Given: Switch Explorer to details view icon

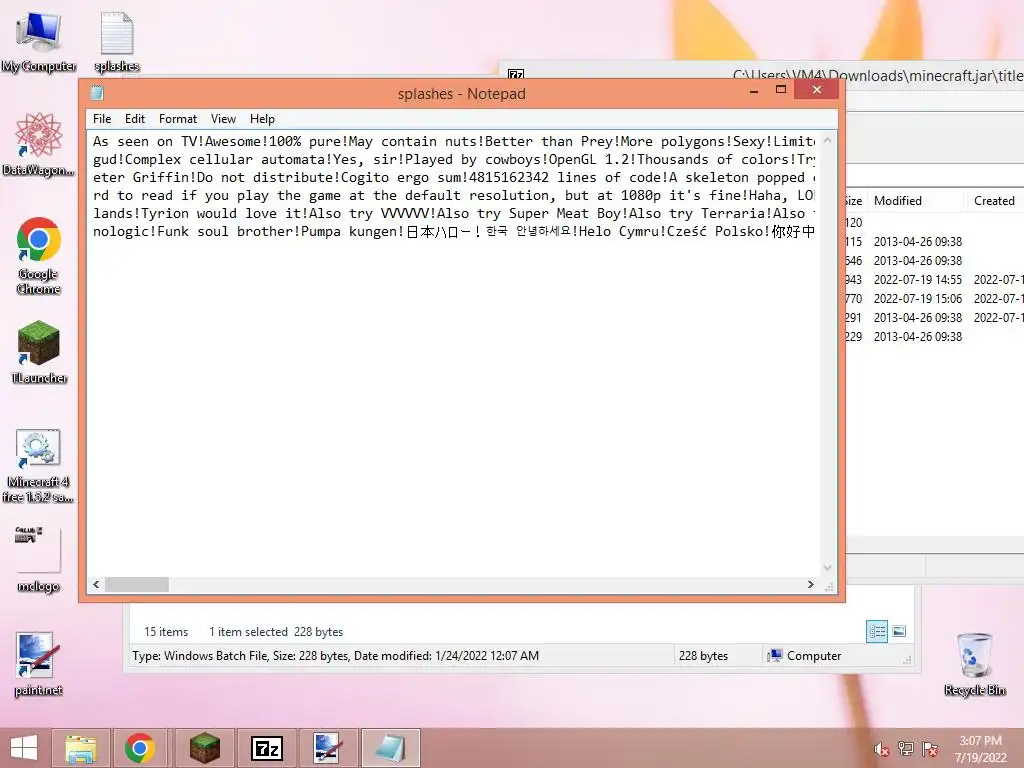Looking at the screenshot, I should pos(877,631).
